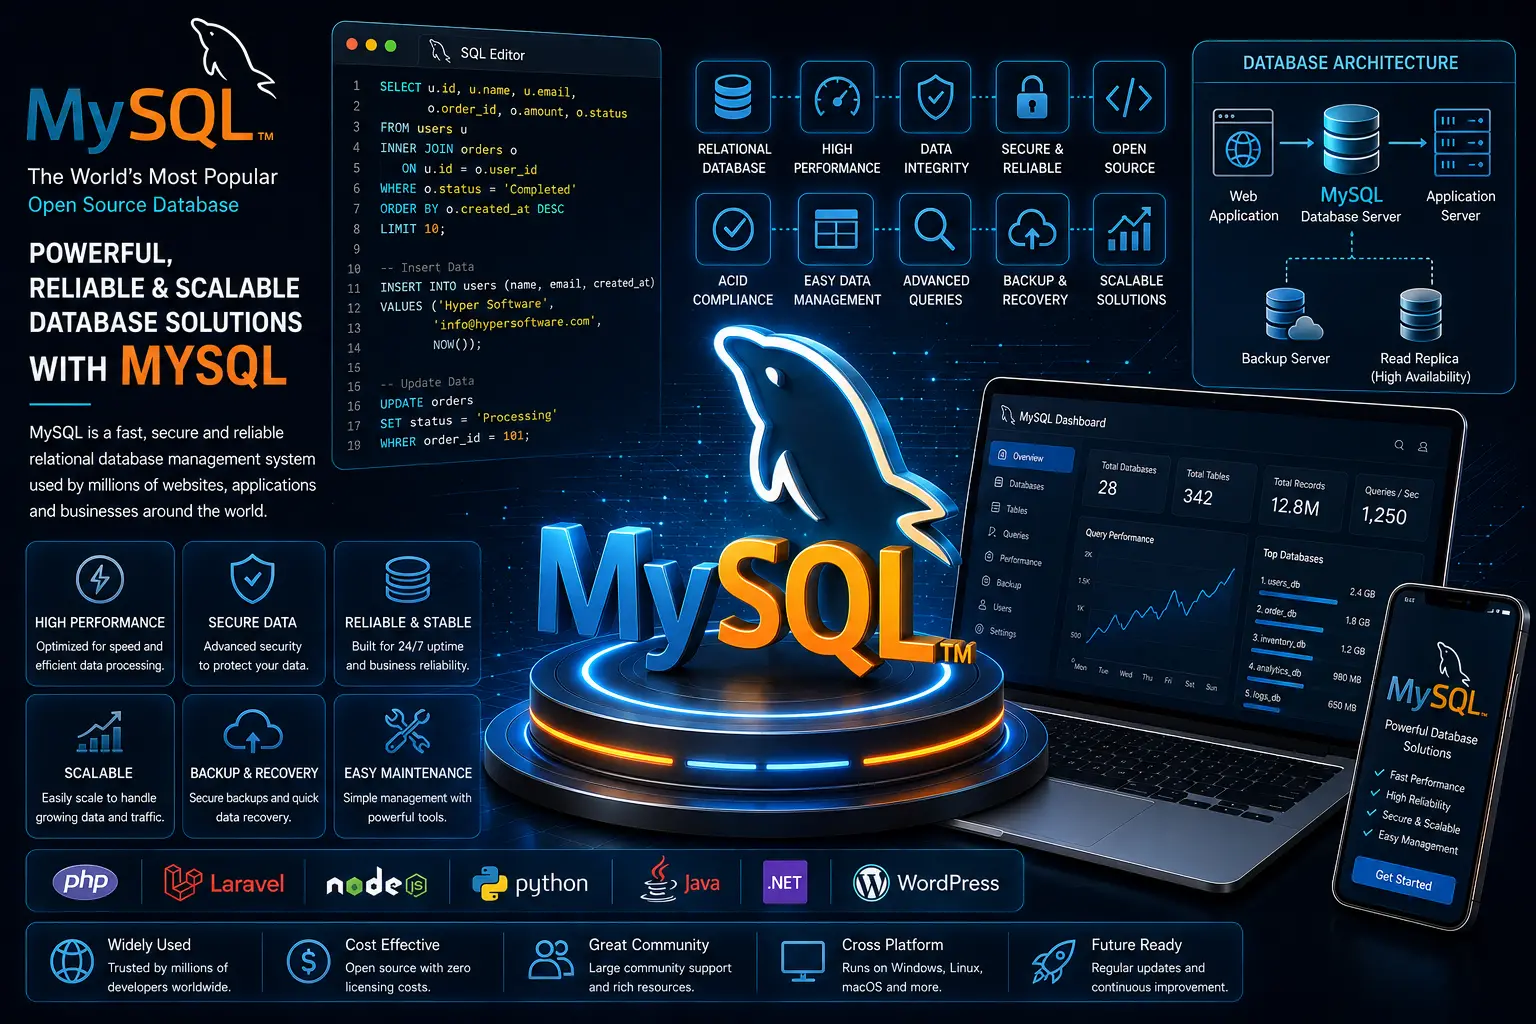Click the database stack in Reliable & Stable card
This screenshot has width=1536, height=1024.
click(408, 579)
